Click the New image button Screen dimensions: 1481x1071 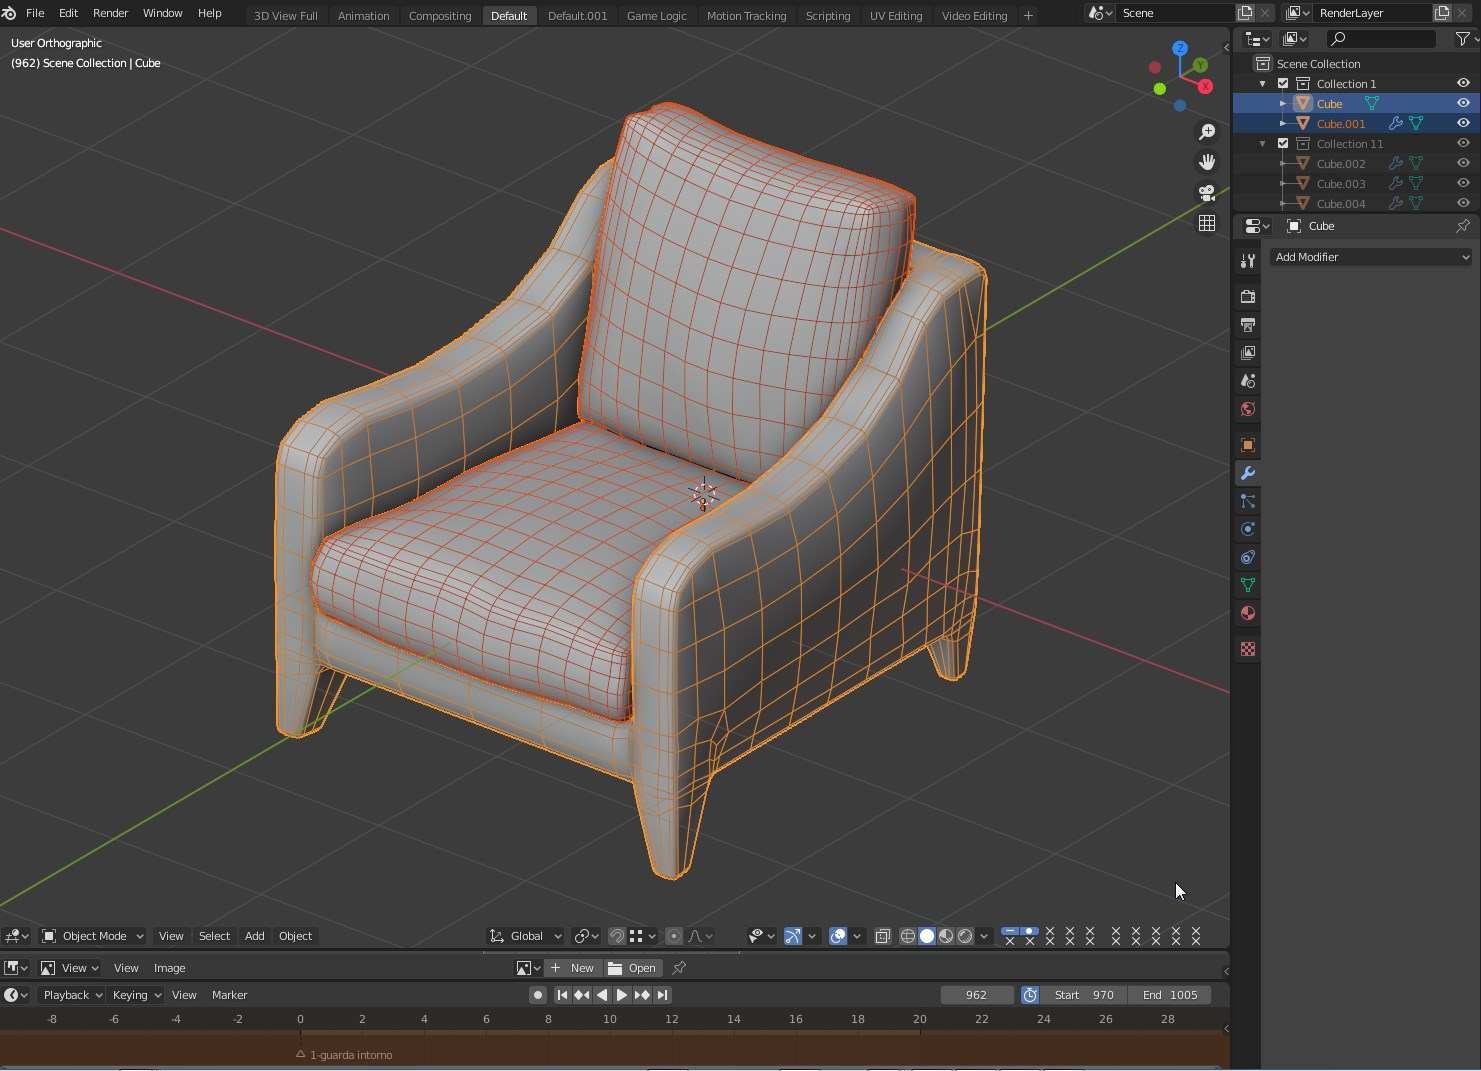tap(573, 968)
